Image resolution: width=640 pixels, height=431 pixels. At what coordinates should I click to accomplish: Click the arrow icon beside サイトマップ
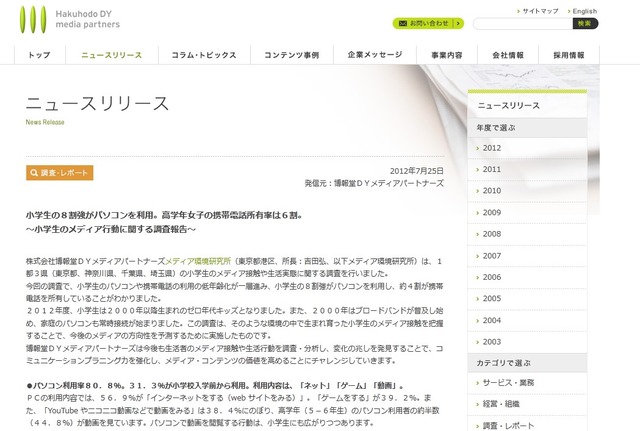518,11
